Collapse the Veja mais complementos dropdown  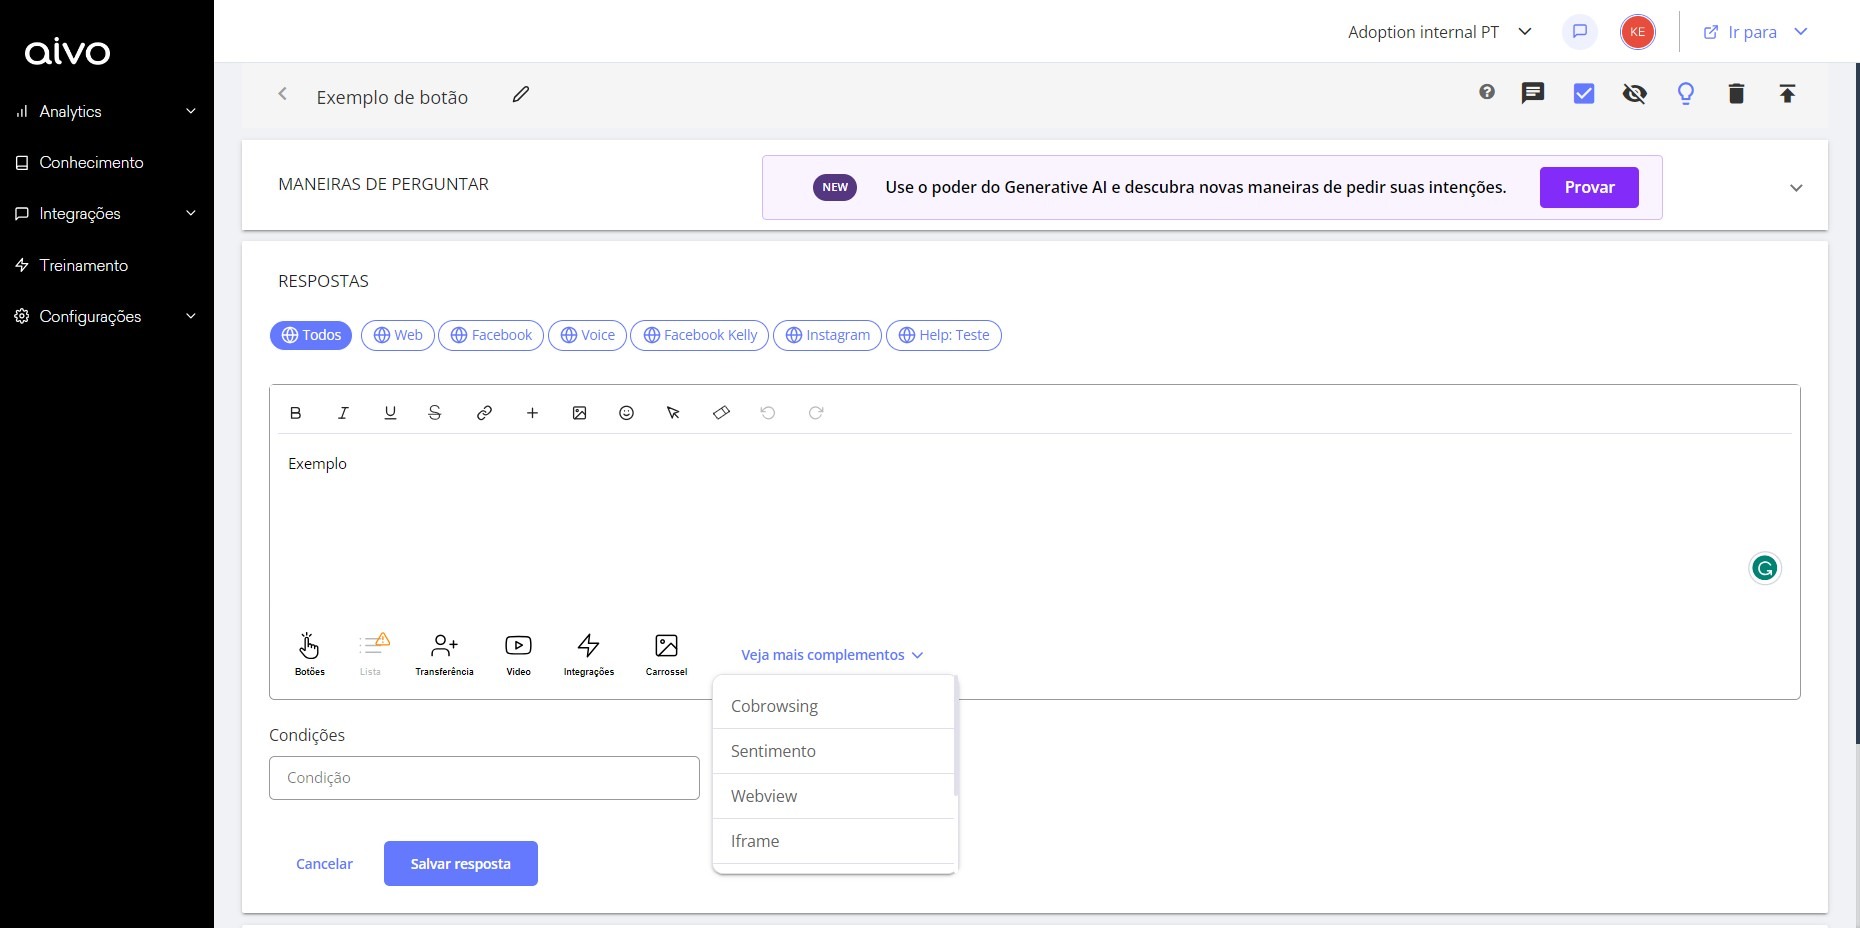831,655
